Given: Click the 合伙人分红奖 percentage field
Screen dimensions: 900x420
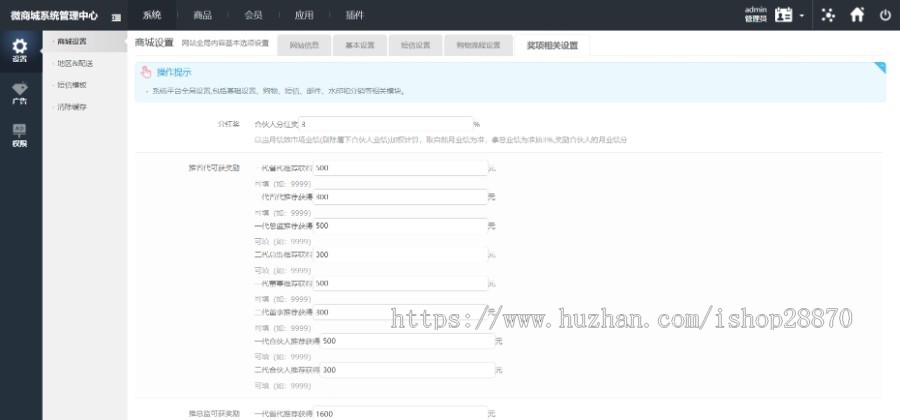Looking at the screenshot, I should [385, 124].
